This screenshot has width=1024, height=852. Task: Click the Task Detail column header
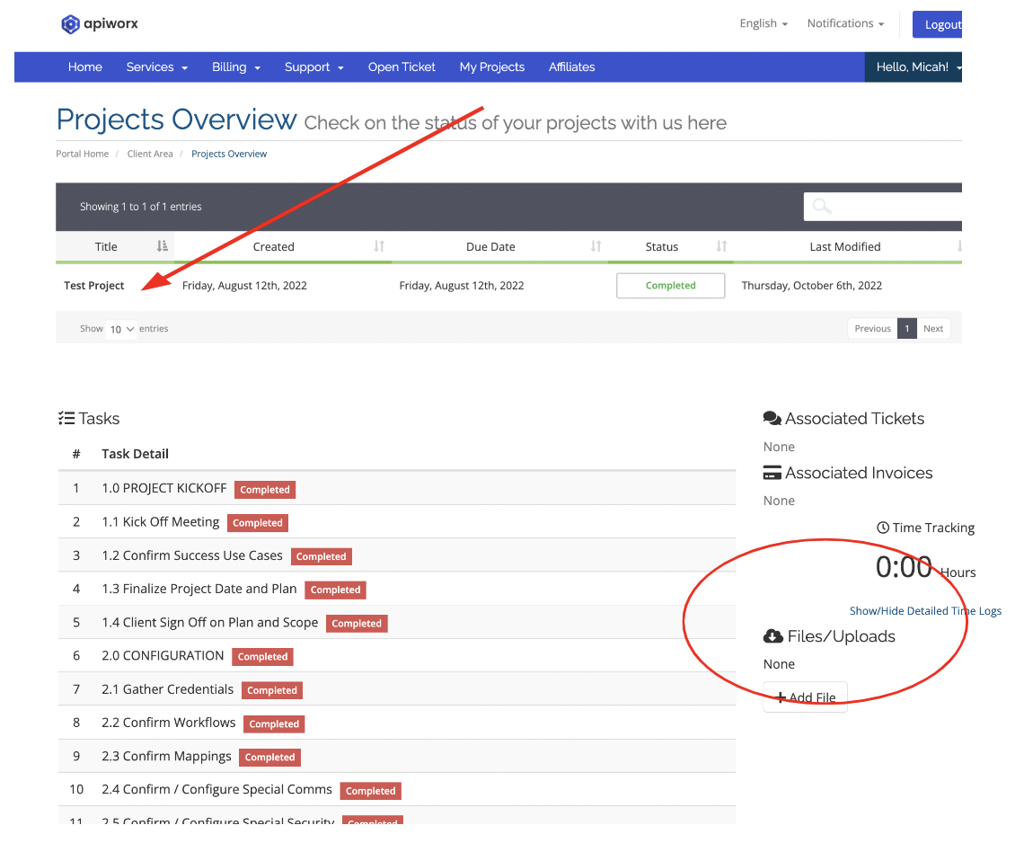coord(135,454)
